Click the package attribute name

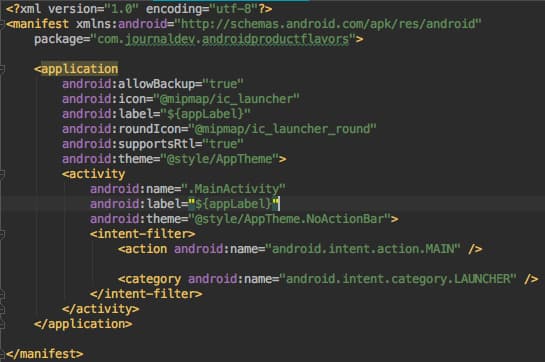58,39
